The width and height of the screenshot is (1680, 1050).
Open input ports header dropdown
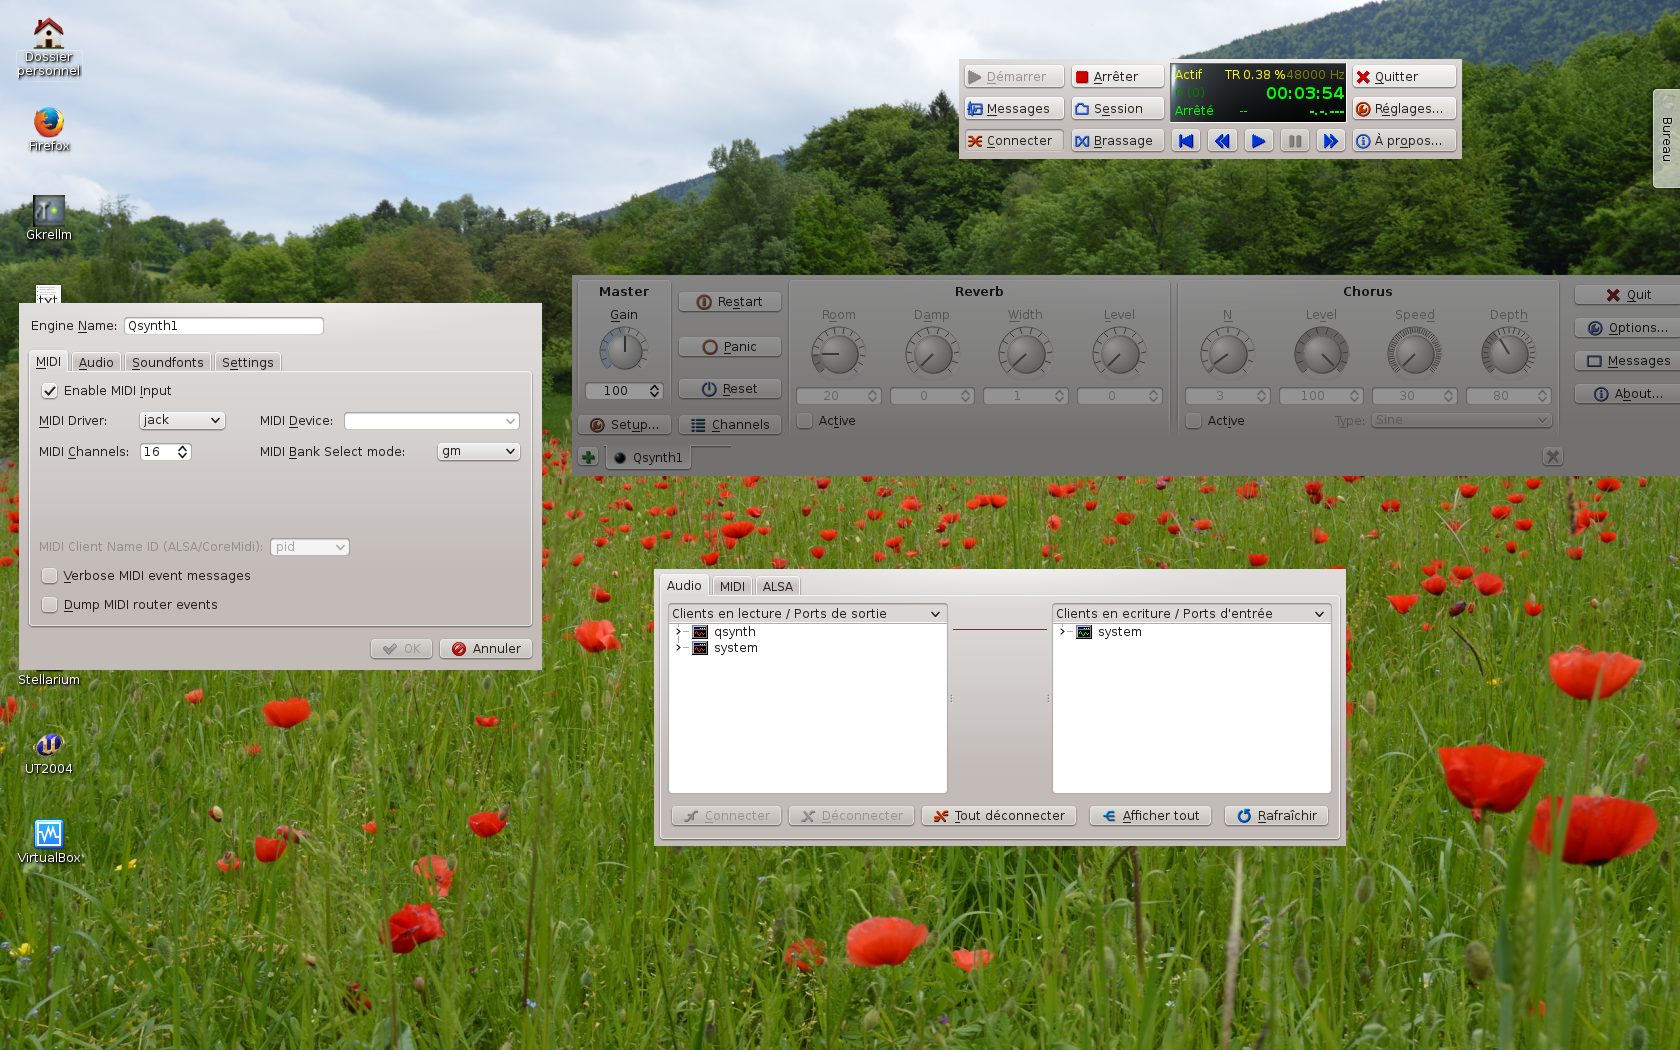click(x=1191, y=614)
